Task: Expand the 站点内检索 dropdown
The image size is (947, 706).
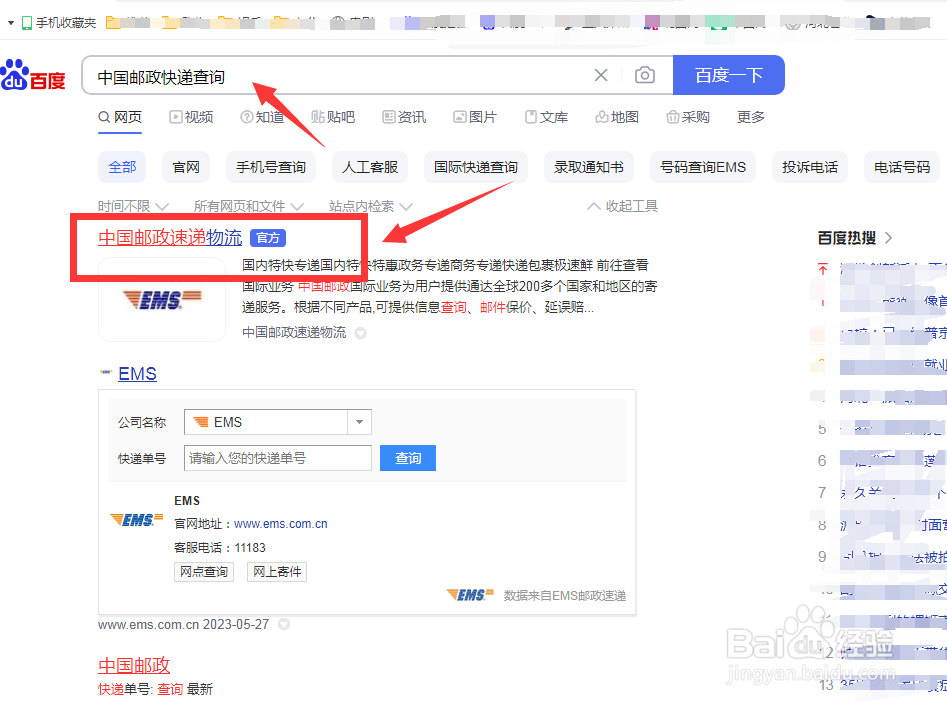Action: (370, 207)
